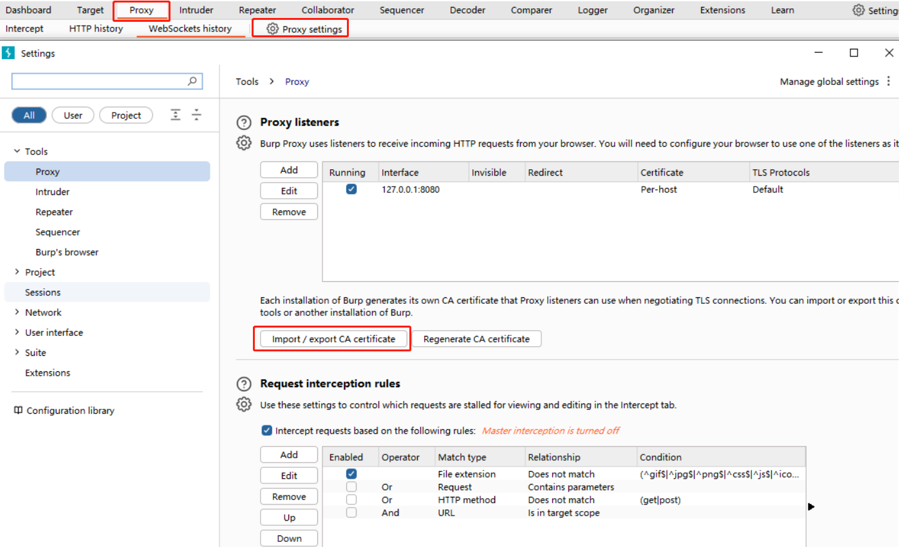The height and width of the screenshot is (547, 899).
Task: Click the black arrow beside interception rules table
Action: click(x=811, y=506)
